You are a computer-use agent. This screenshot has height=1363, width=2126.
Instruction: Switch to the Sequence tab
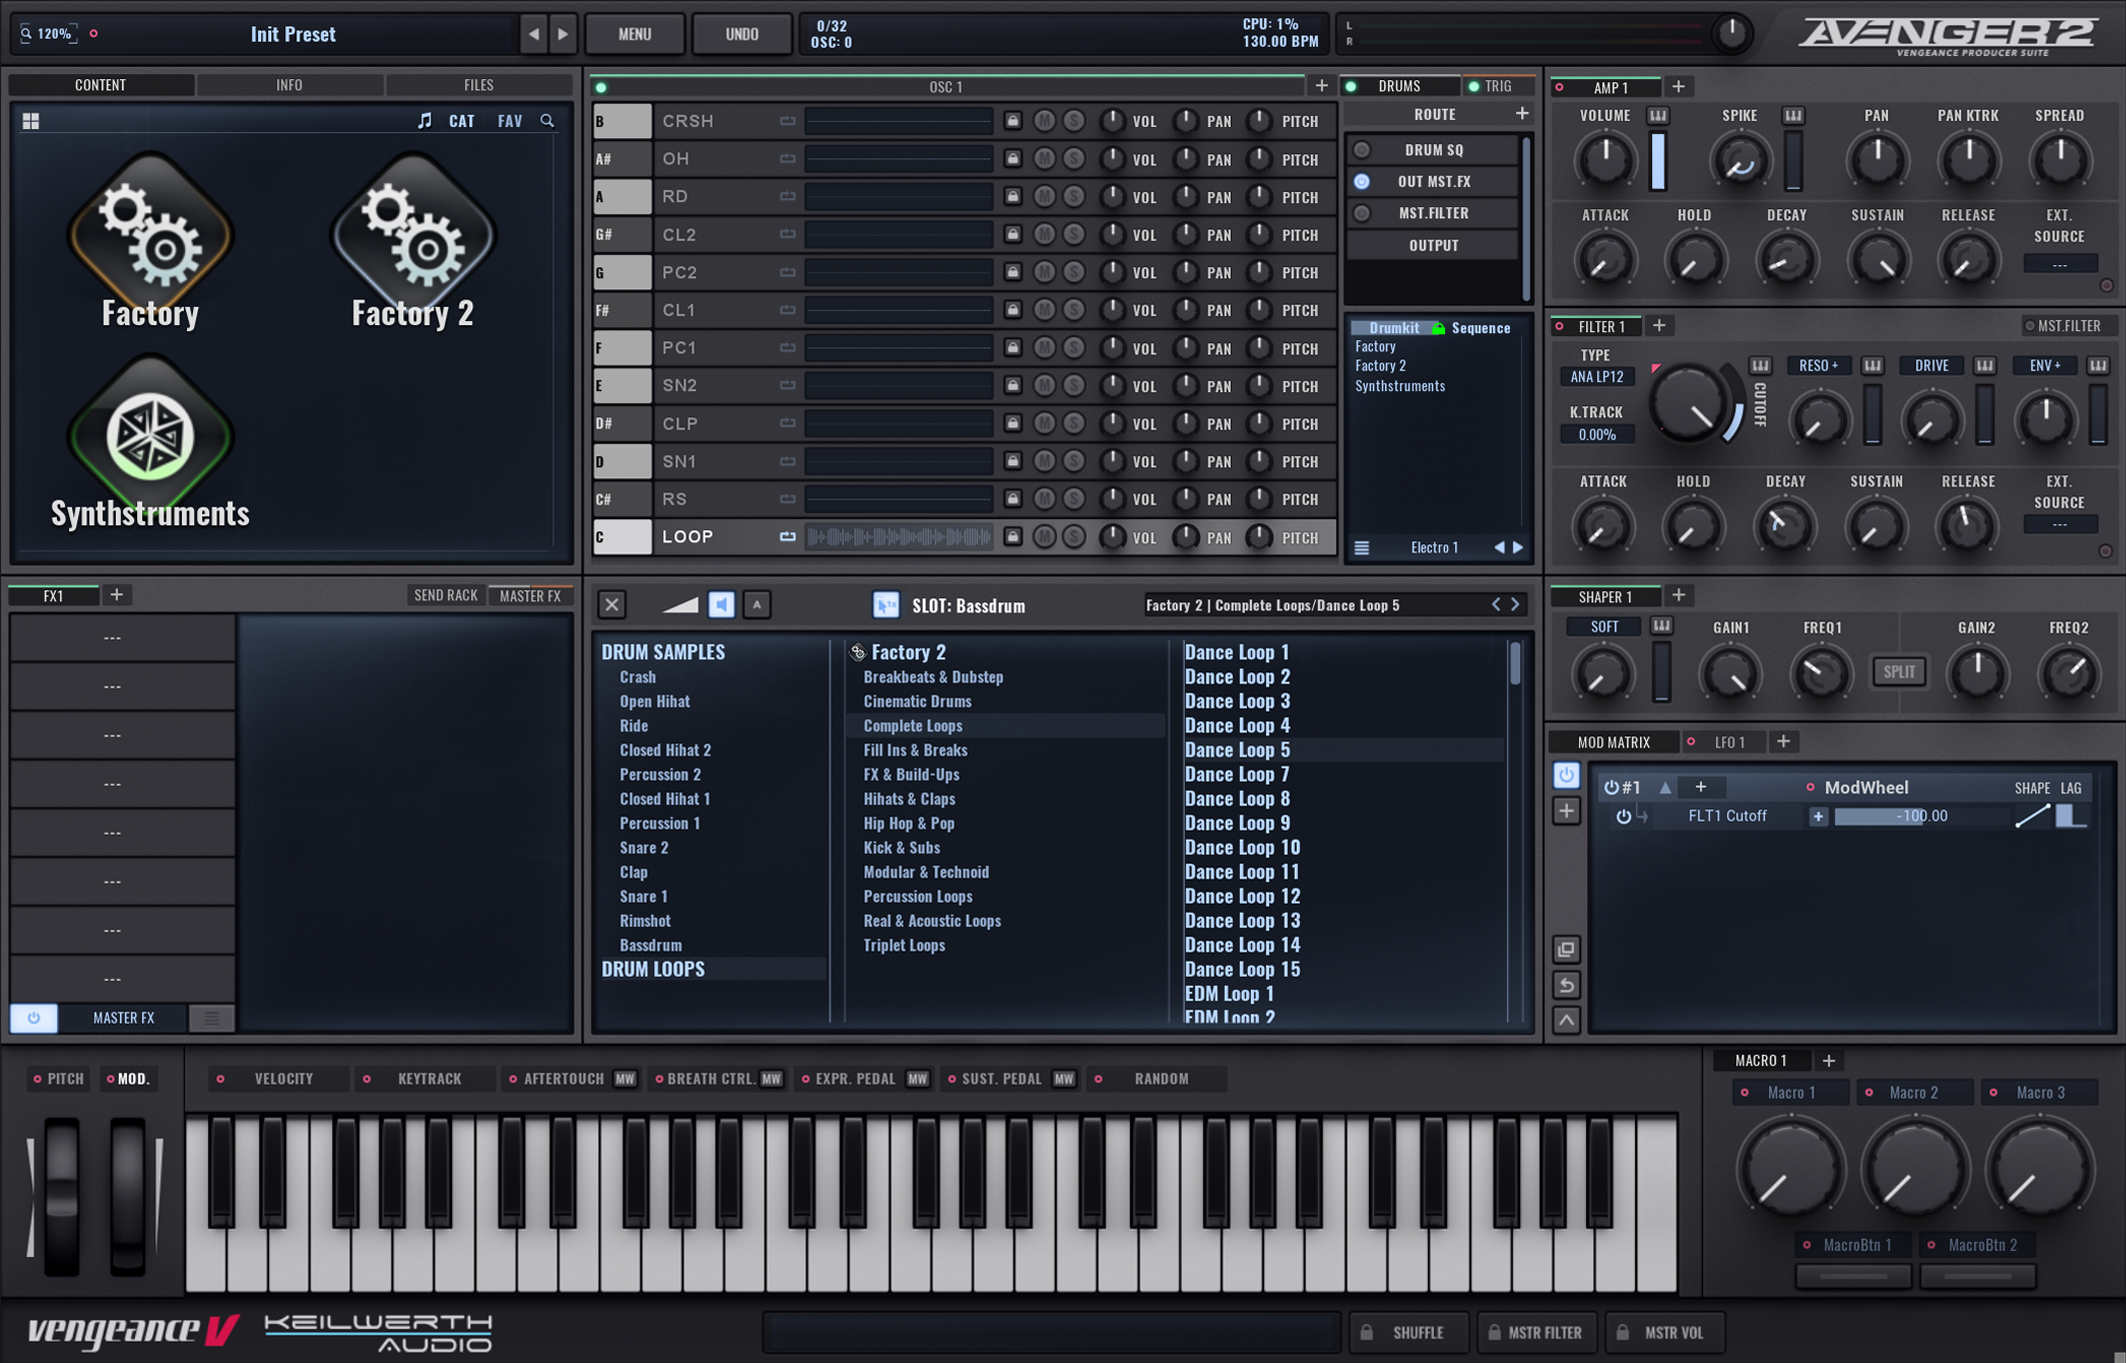(1480, 328)
